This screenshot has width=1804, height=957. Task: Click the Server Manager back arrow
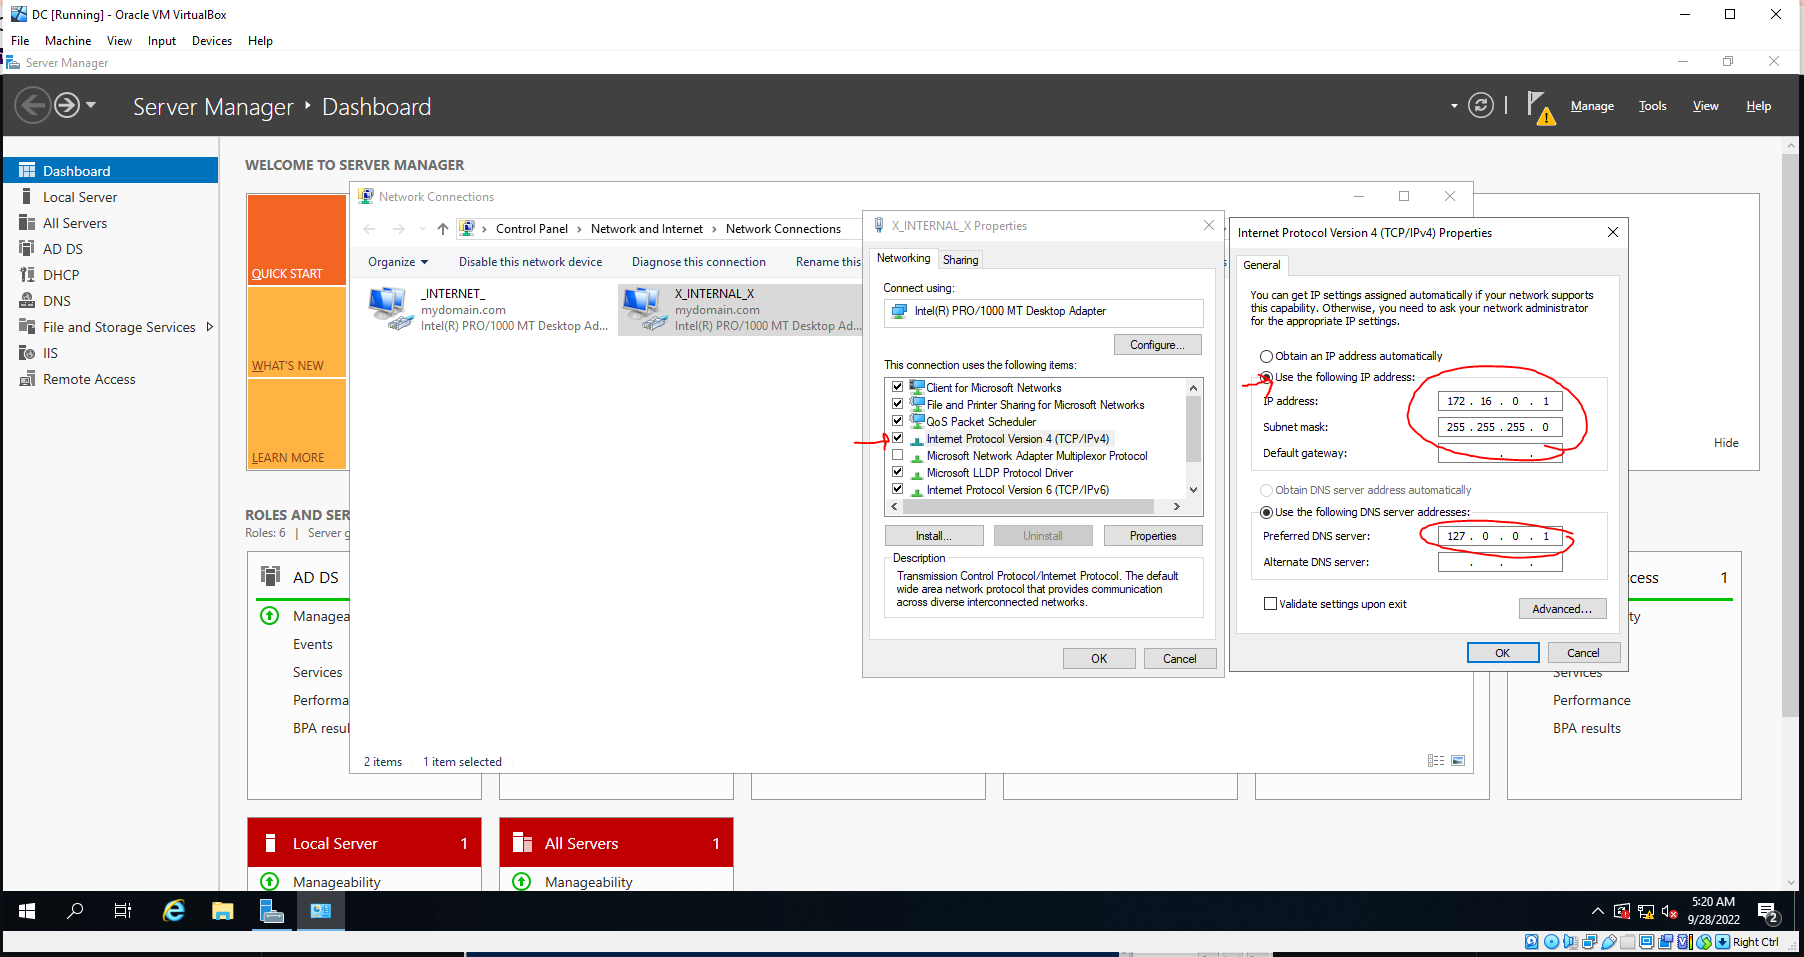[32, 105]
